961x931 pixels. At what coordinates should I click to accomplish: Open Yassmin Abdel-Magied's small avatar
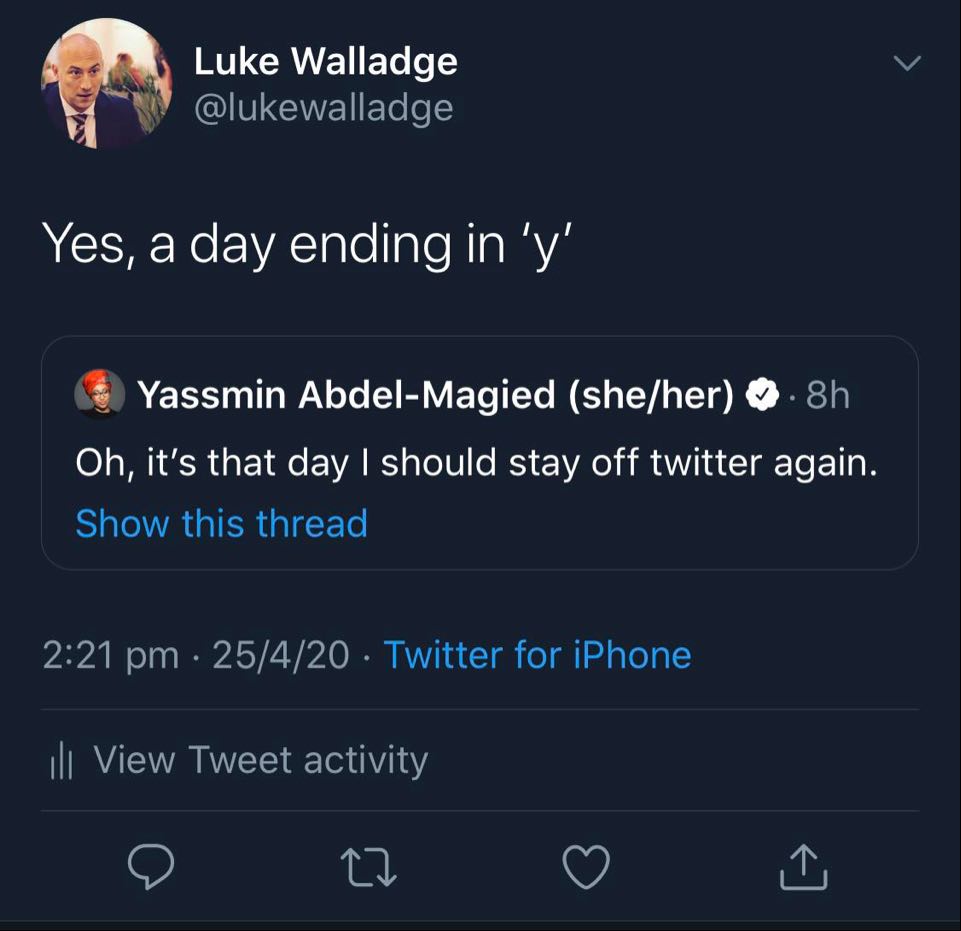[100, 394]
